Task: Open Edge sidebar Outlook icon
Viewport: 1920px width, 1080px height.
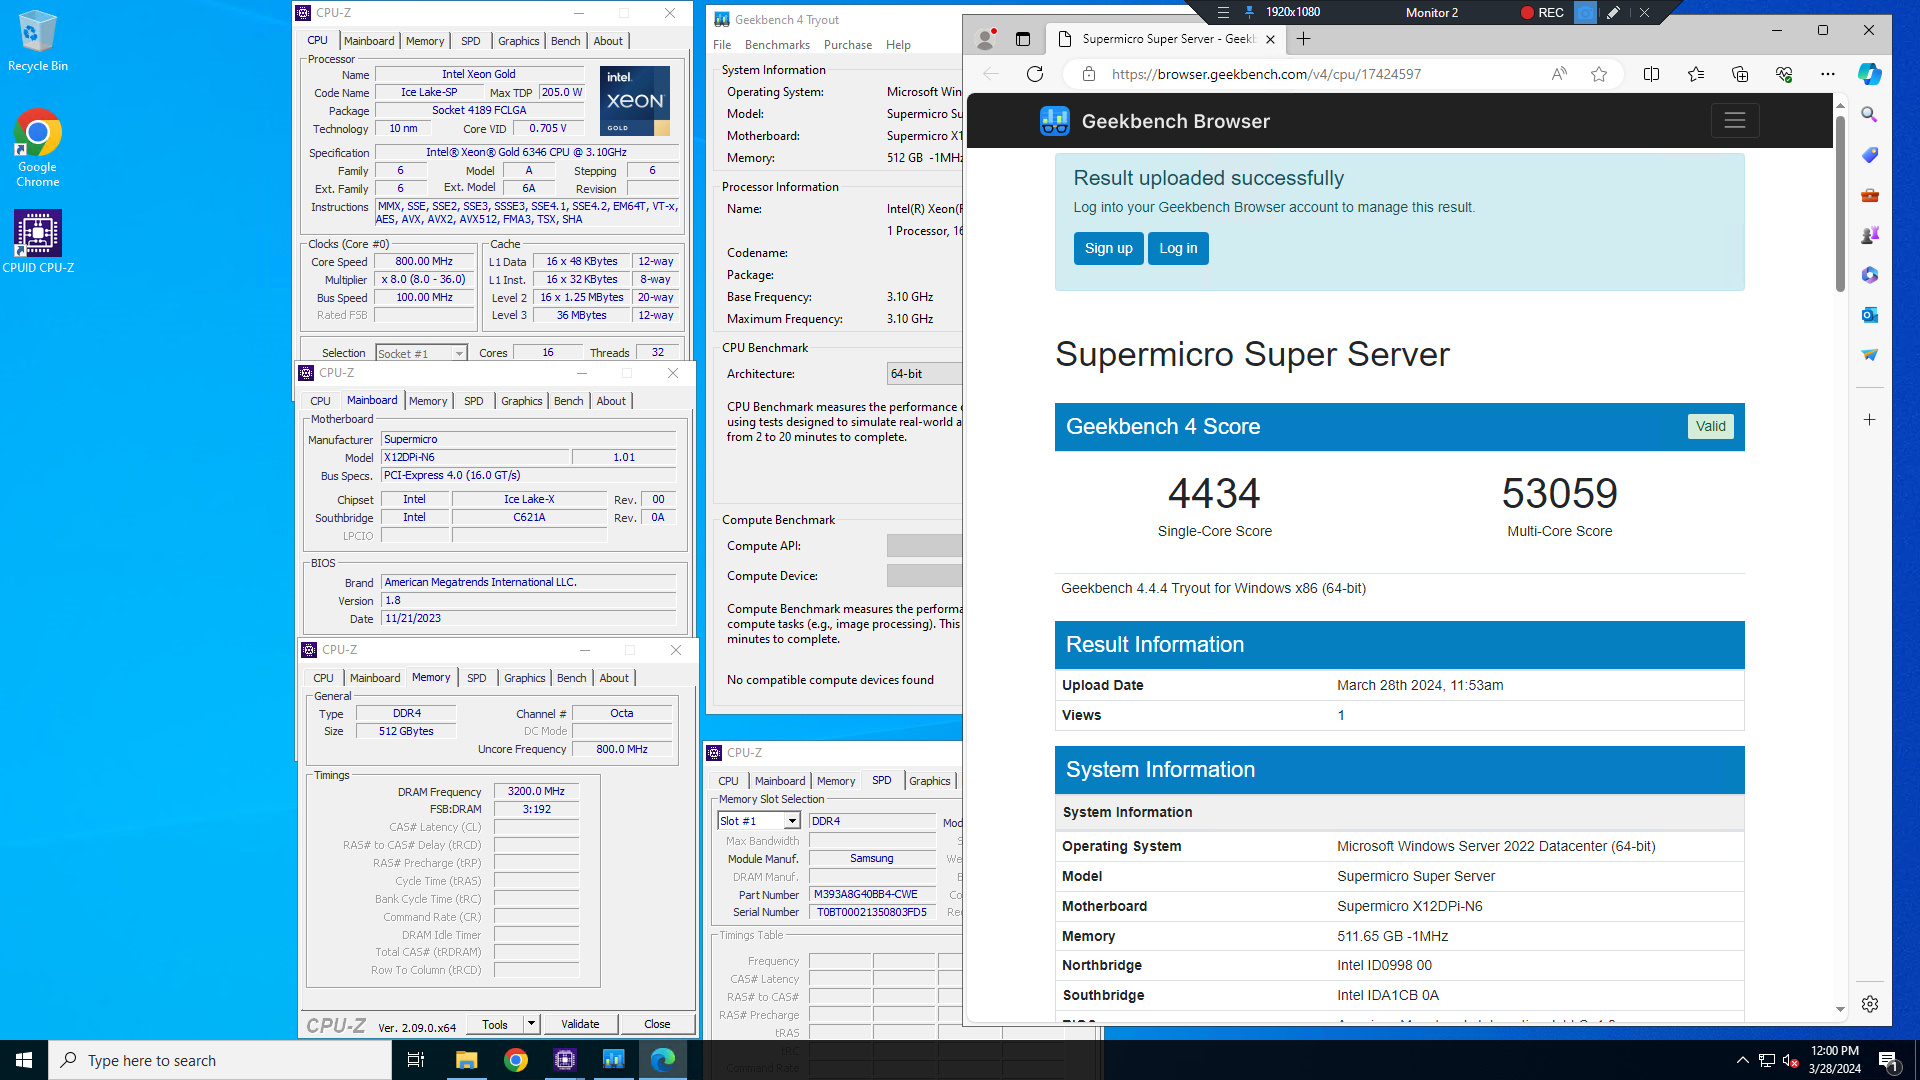Action: [1869, 315]
